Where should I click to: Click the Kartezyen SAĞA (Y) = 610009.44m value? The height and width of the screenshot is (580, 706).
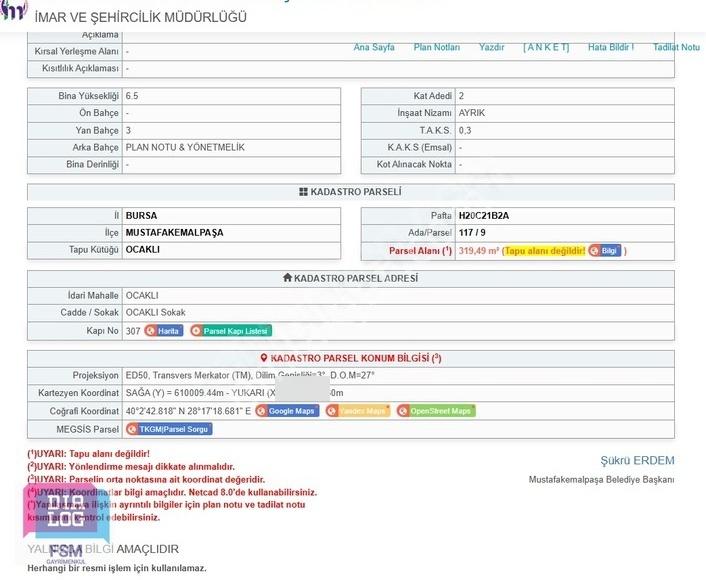(175, 393)
